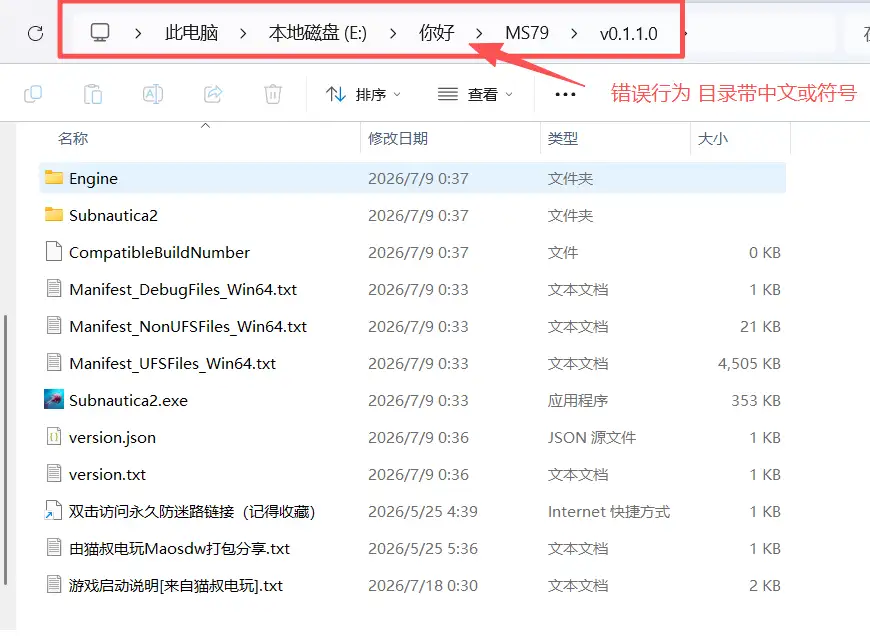The width and height of the screenshot is (870, 636).
Task: Click the Subnautica2 folder icon
Action: click(x=54, y=215)
